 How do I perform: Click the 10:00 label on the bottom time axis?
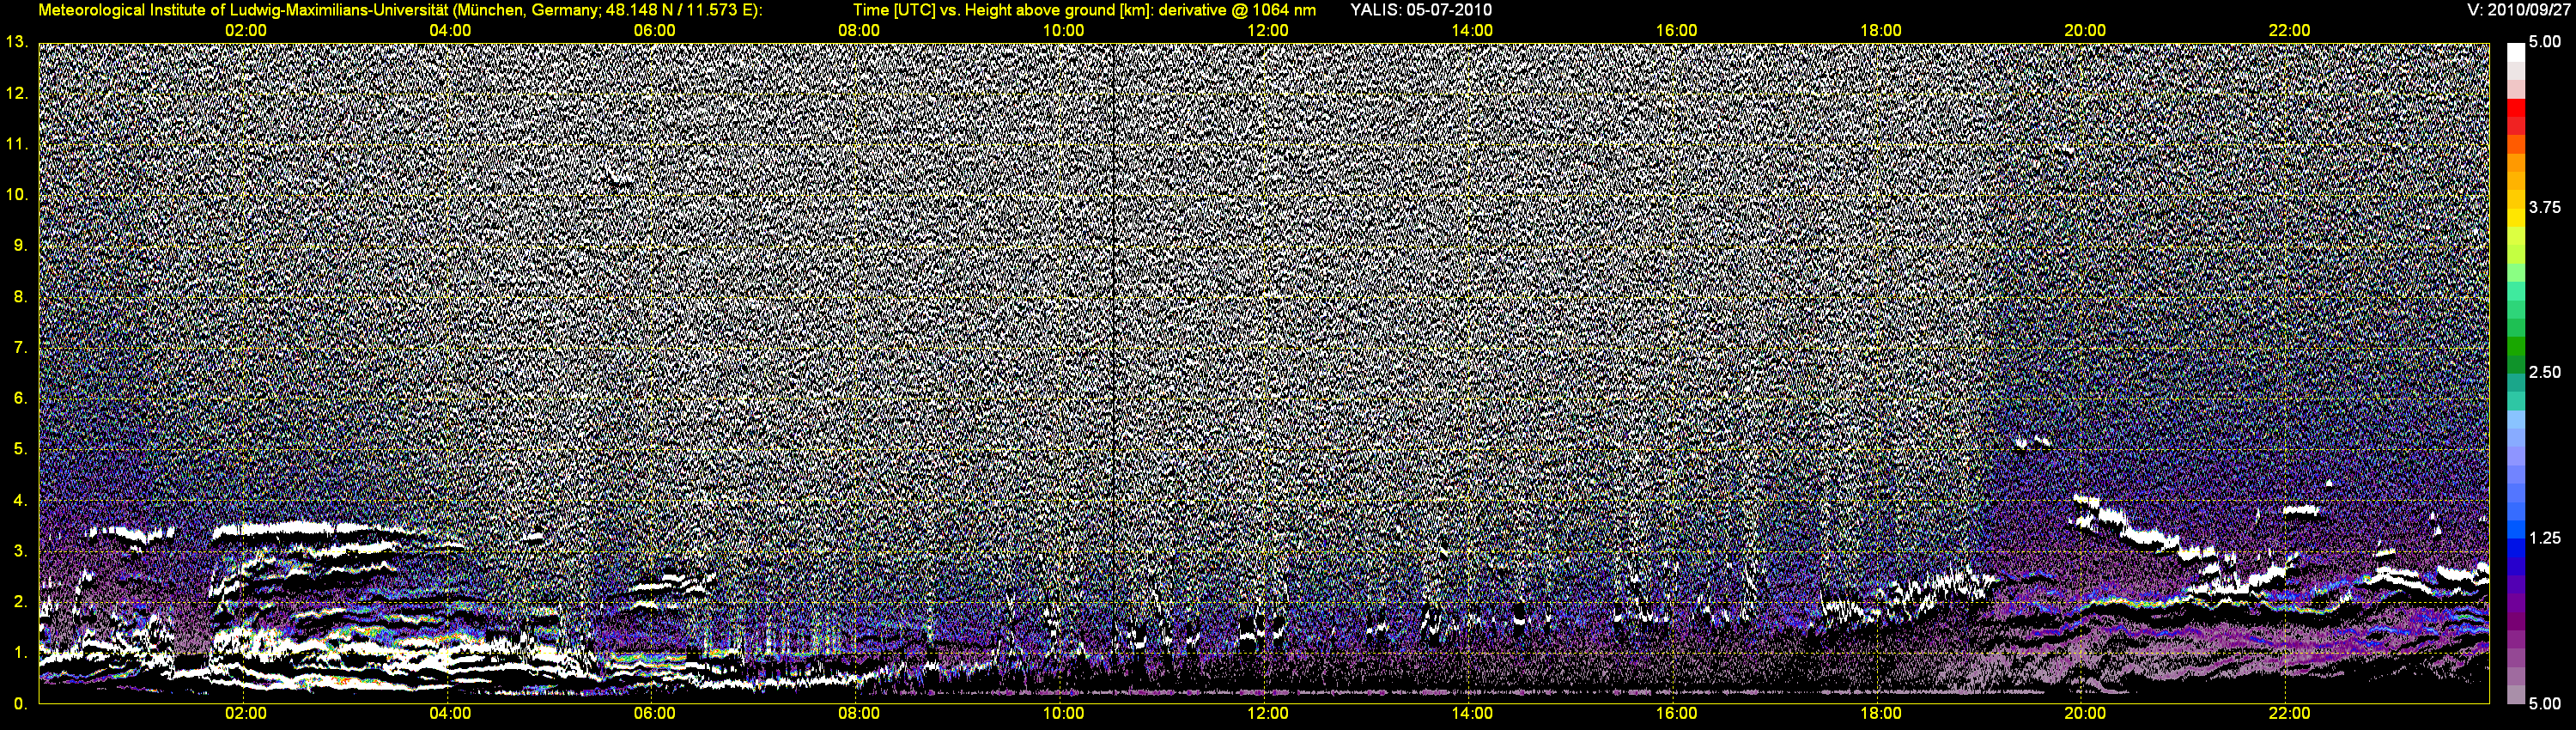click(x=1063, y=714)
